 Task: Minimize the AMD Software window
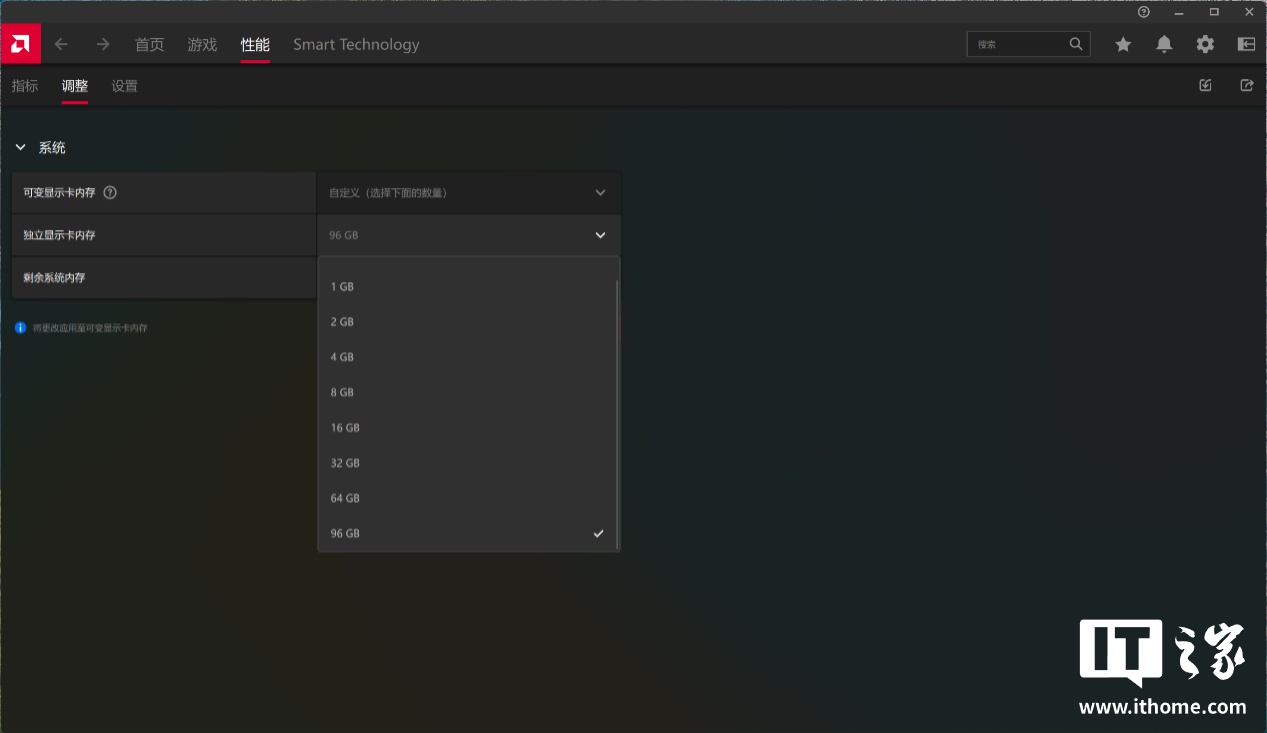click(1179, 12)
